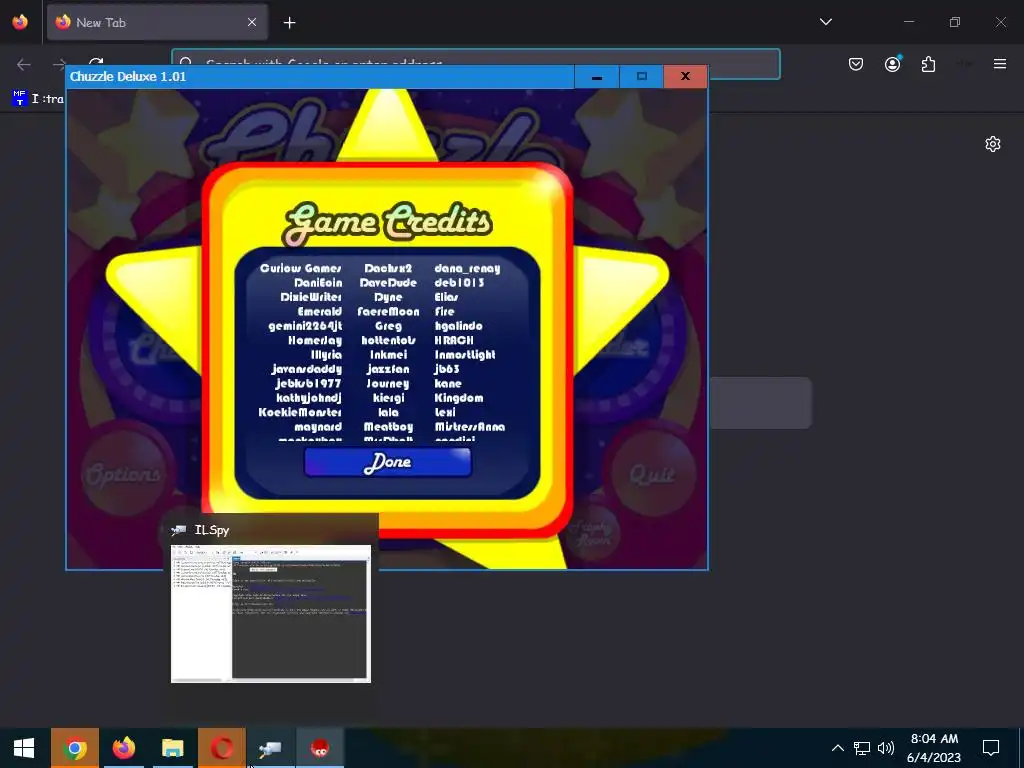Save page to Pocket

[856, 63]
